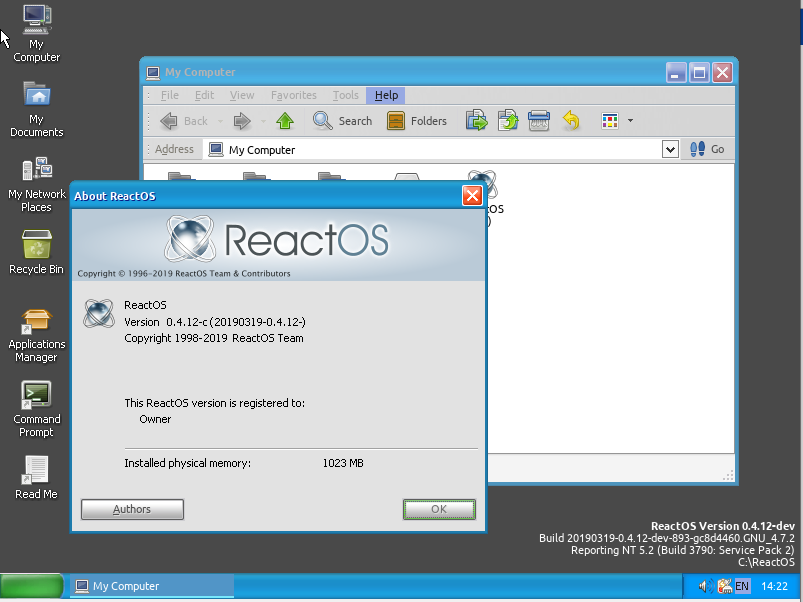This screenshot has width=803, height=602.
Task: Minimize the My Computer window
Action: [675, 73]
